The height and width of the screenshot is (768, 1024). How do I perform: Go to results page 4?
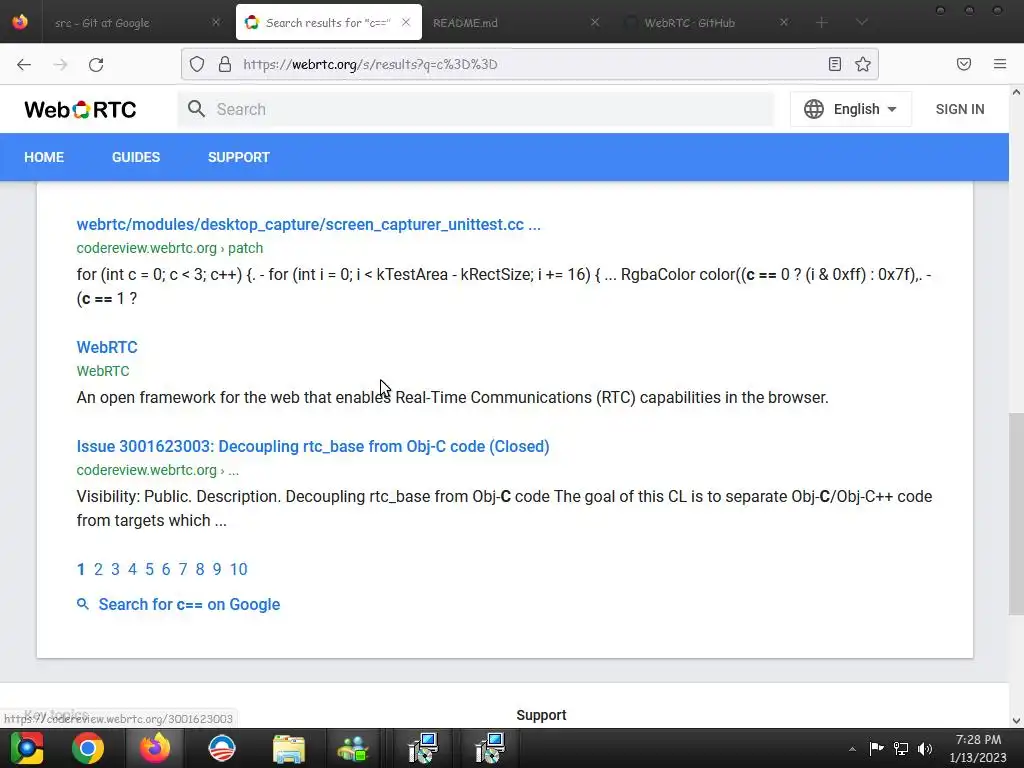[x=133, y=569]
